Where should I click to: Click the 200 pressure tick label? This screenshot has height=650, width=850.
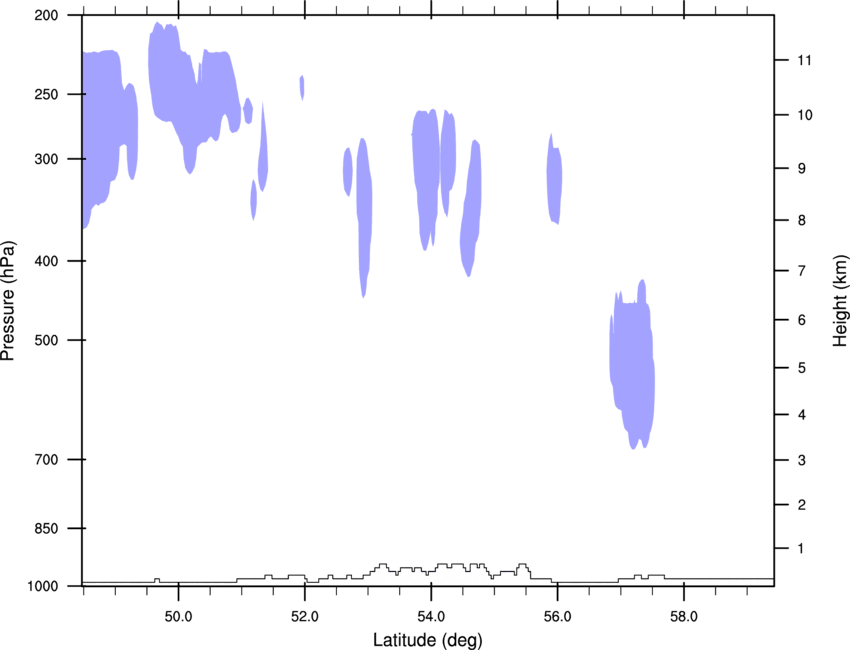coord(46,15)
